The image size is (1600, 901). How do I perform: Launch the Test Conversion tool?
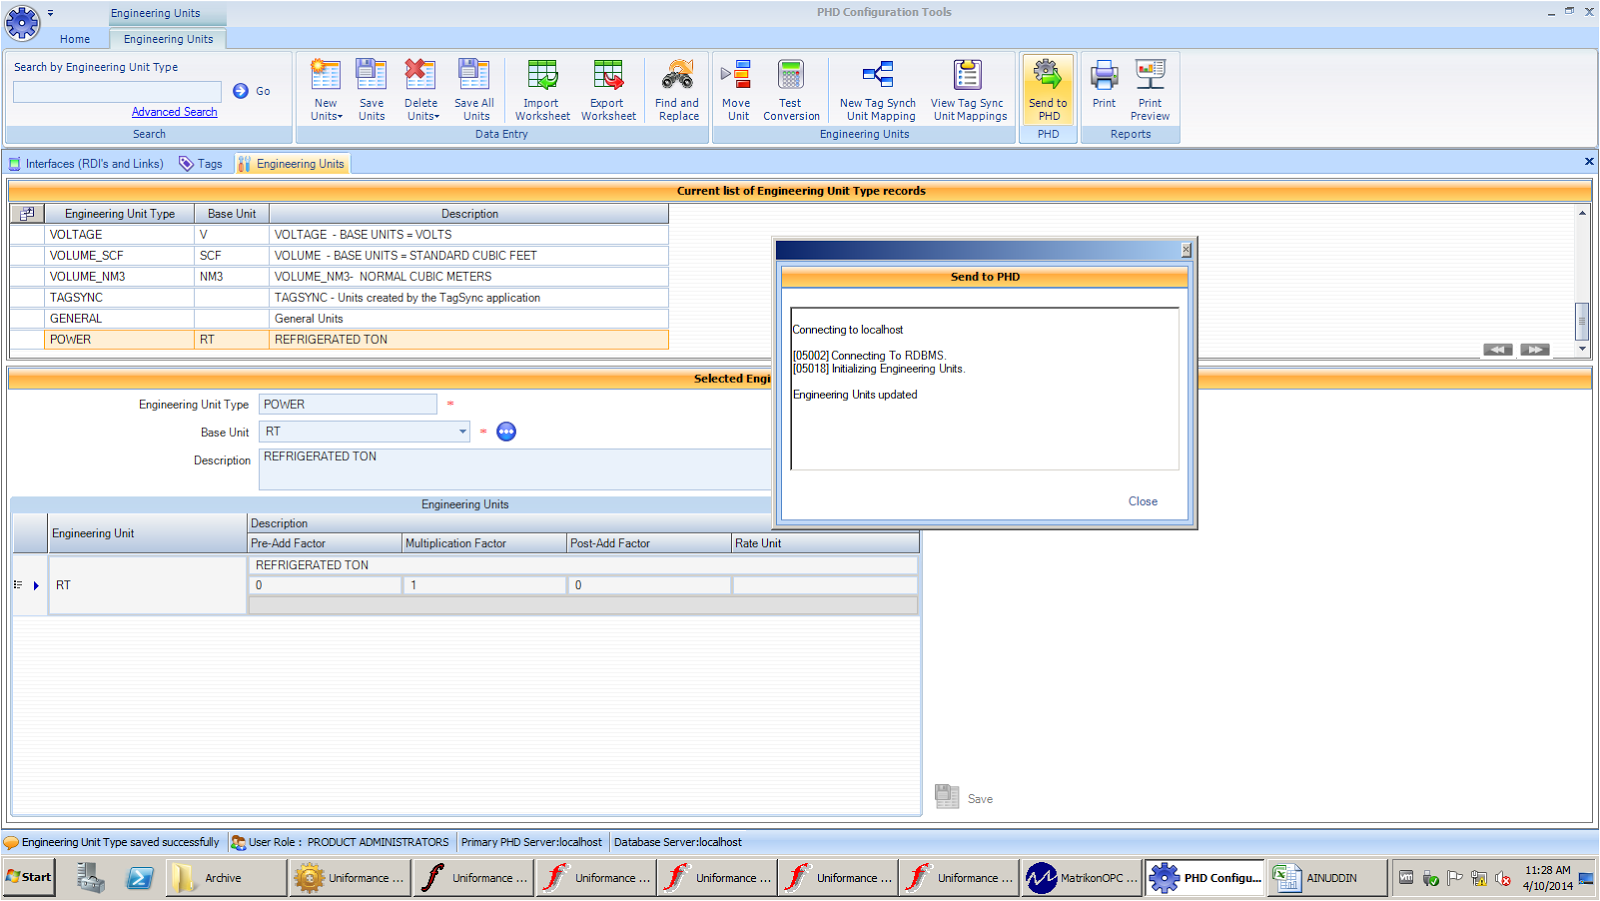790,88
